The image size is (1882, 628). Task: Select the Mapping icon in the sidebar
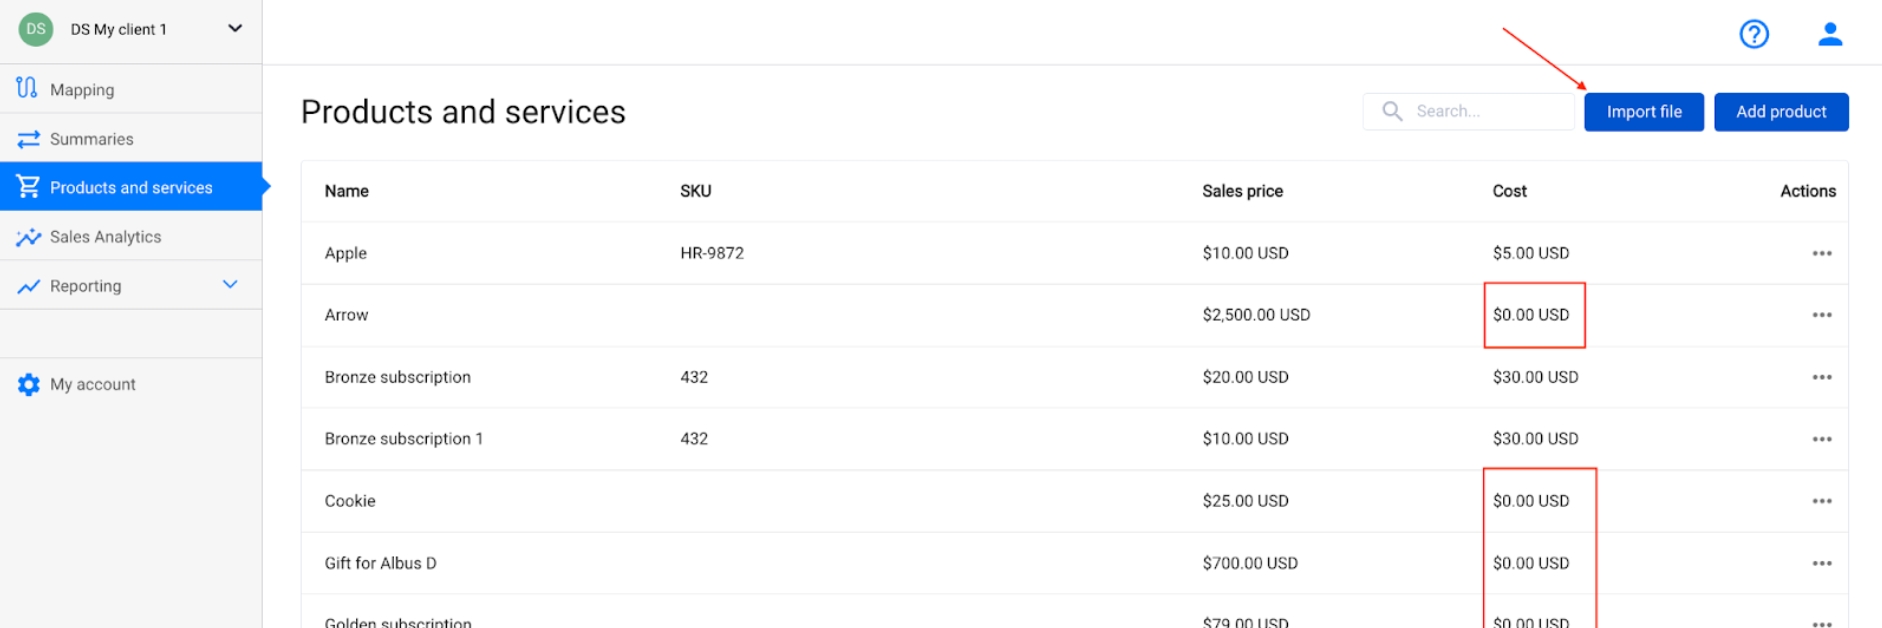pos(28,88)
